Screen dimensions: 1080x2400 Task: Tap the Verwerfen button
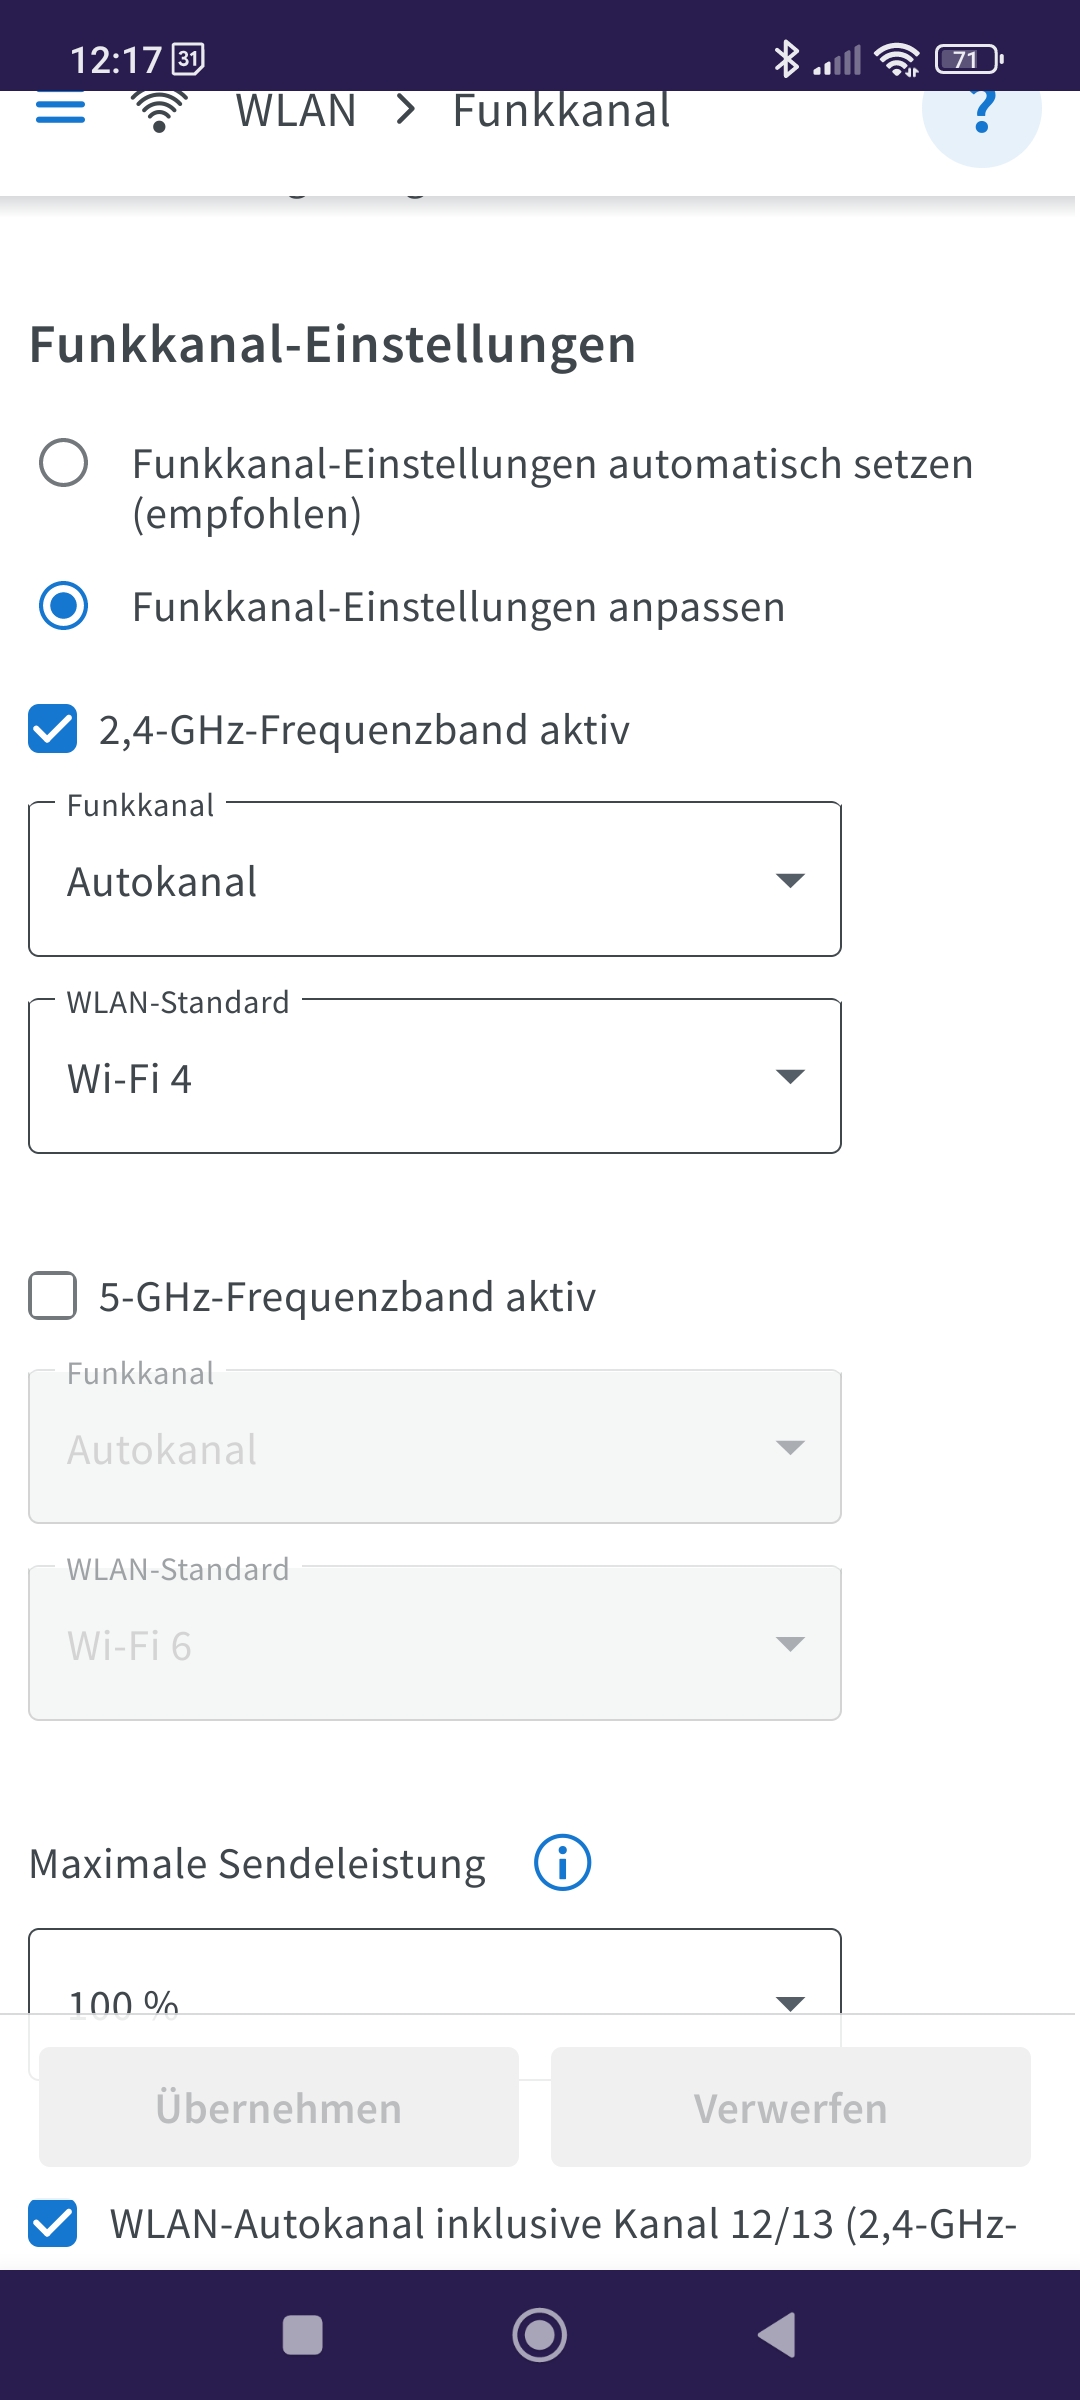pyautogui.click(x=791, y=2107)
